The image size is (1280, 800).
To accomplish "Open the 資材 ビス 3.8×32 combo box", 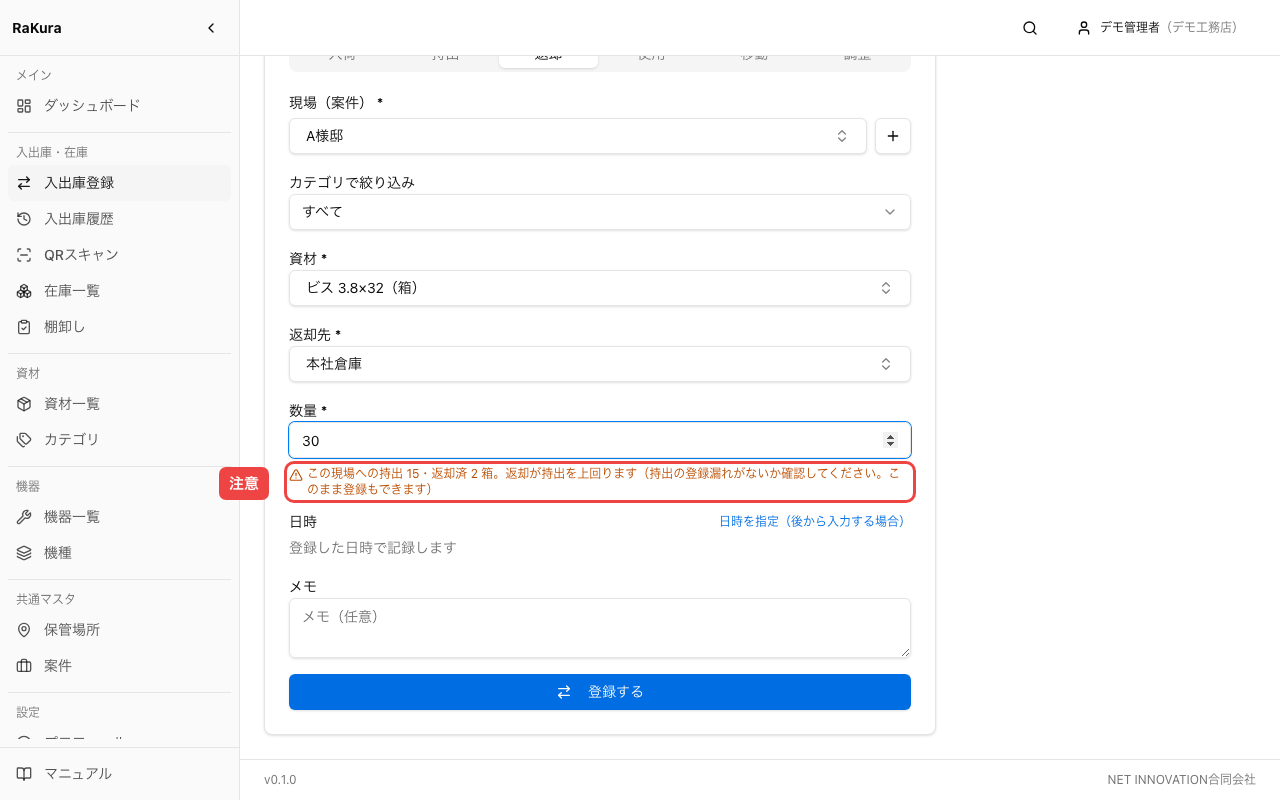I will 600,288.
